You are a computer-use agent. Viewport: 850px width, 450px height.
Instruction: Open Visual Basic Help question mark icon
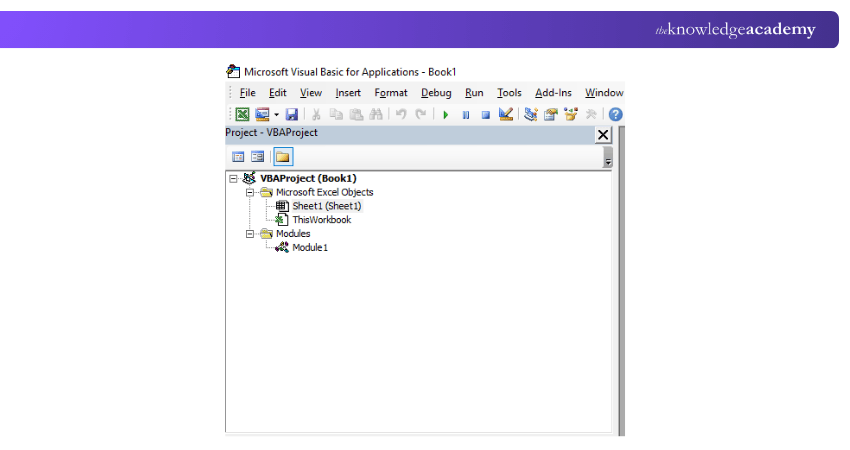[615, 115]
